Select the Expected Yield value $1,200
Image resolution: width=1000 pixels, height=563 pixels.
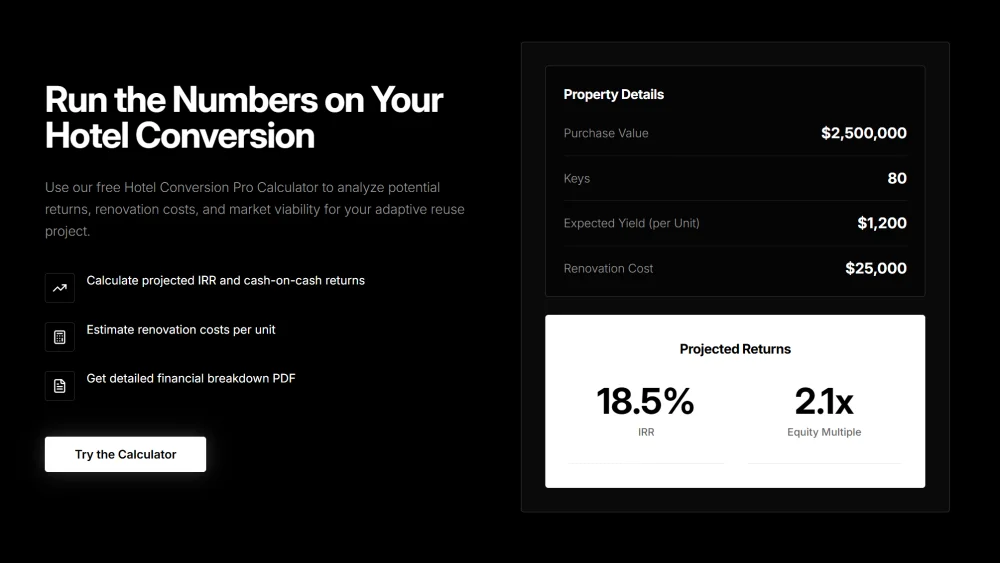[x=881, y=223]
